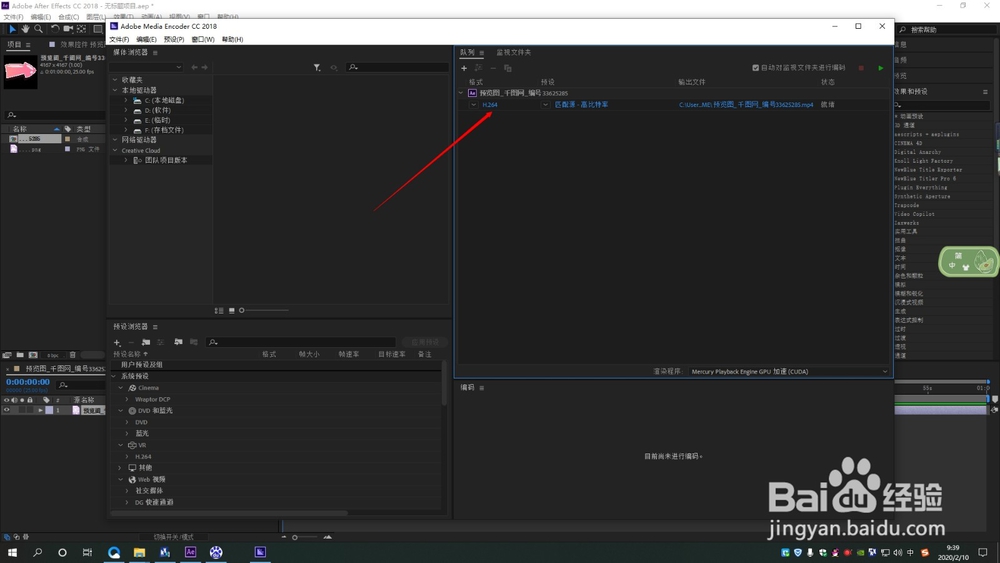This screenshot has width=1000, height=563.
Task: Select the After Effects Selection arrow tool
Action: pos(12,29)
